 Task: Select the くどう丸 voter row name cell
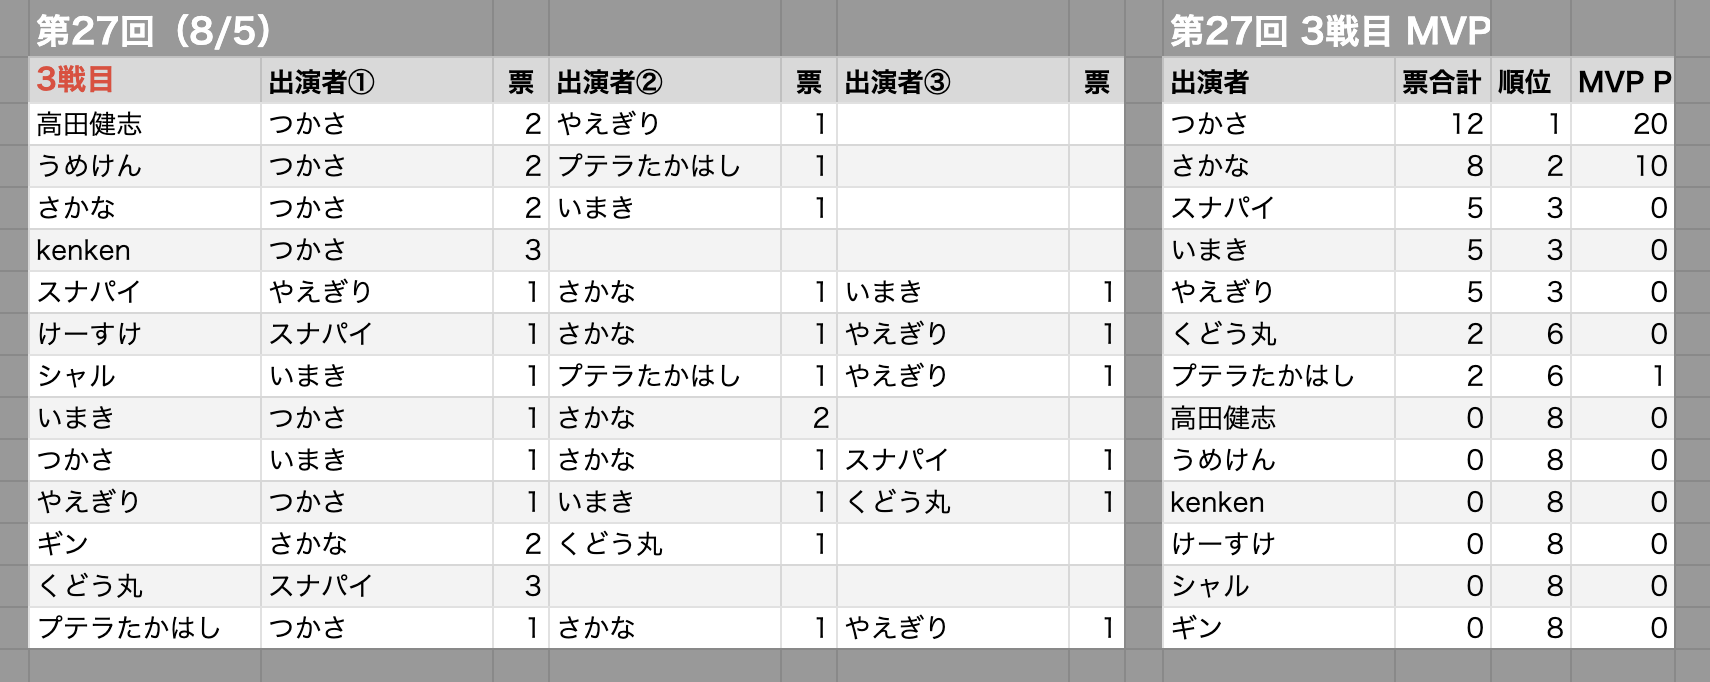[145, 586]
